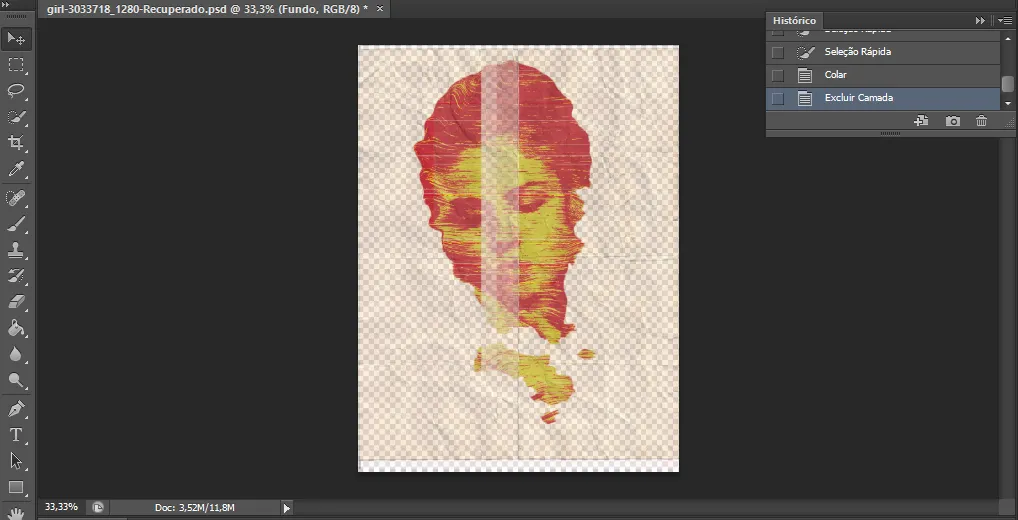Close the girl-3033718_1280-Recuperado.psd document tab

[x=380, y=9]
